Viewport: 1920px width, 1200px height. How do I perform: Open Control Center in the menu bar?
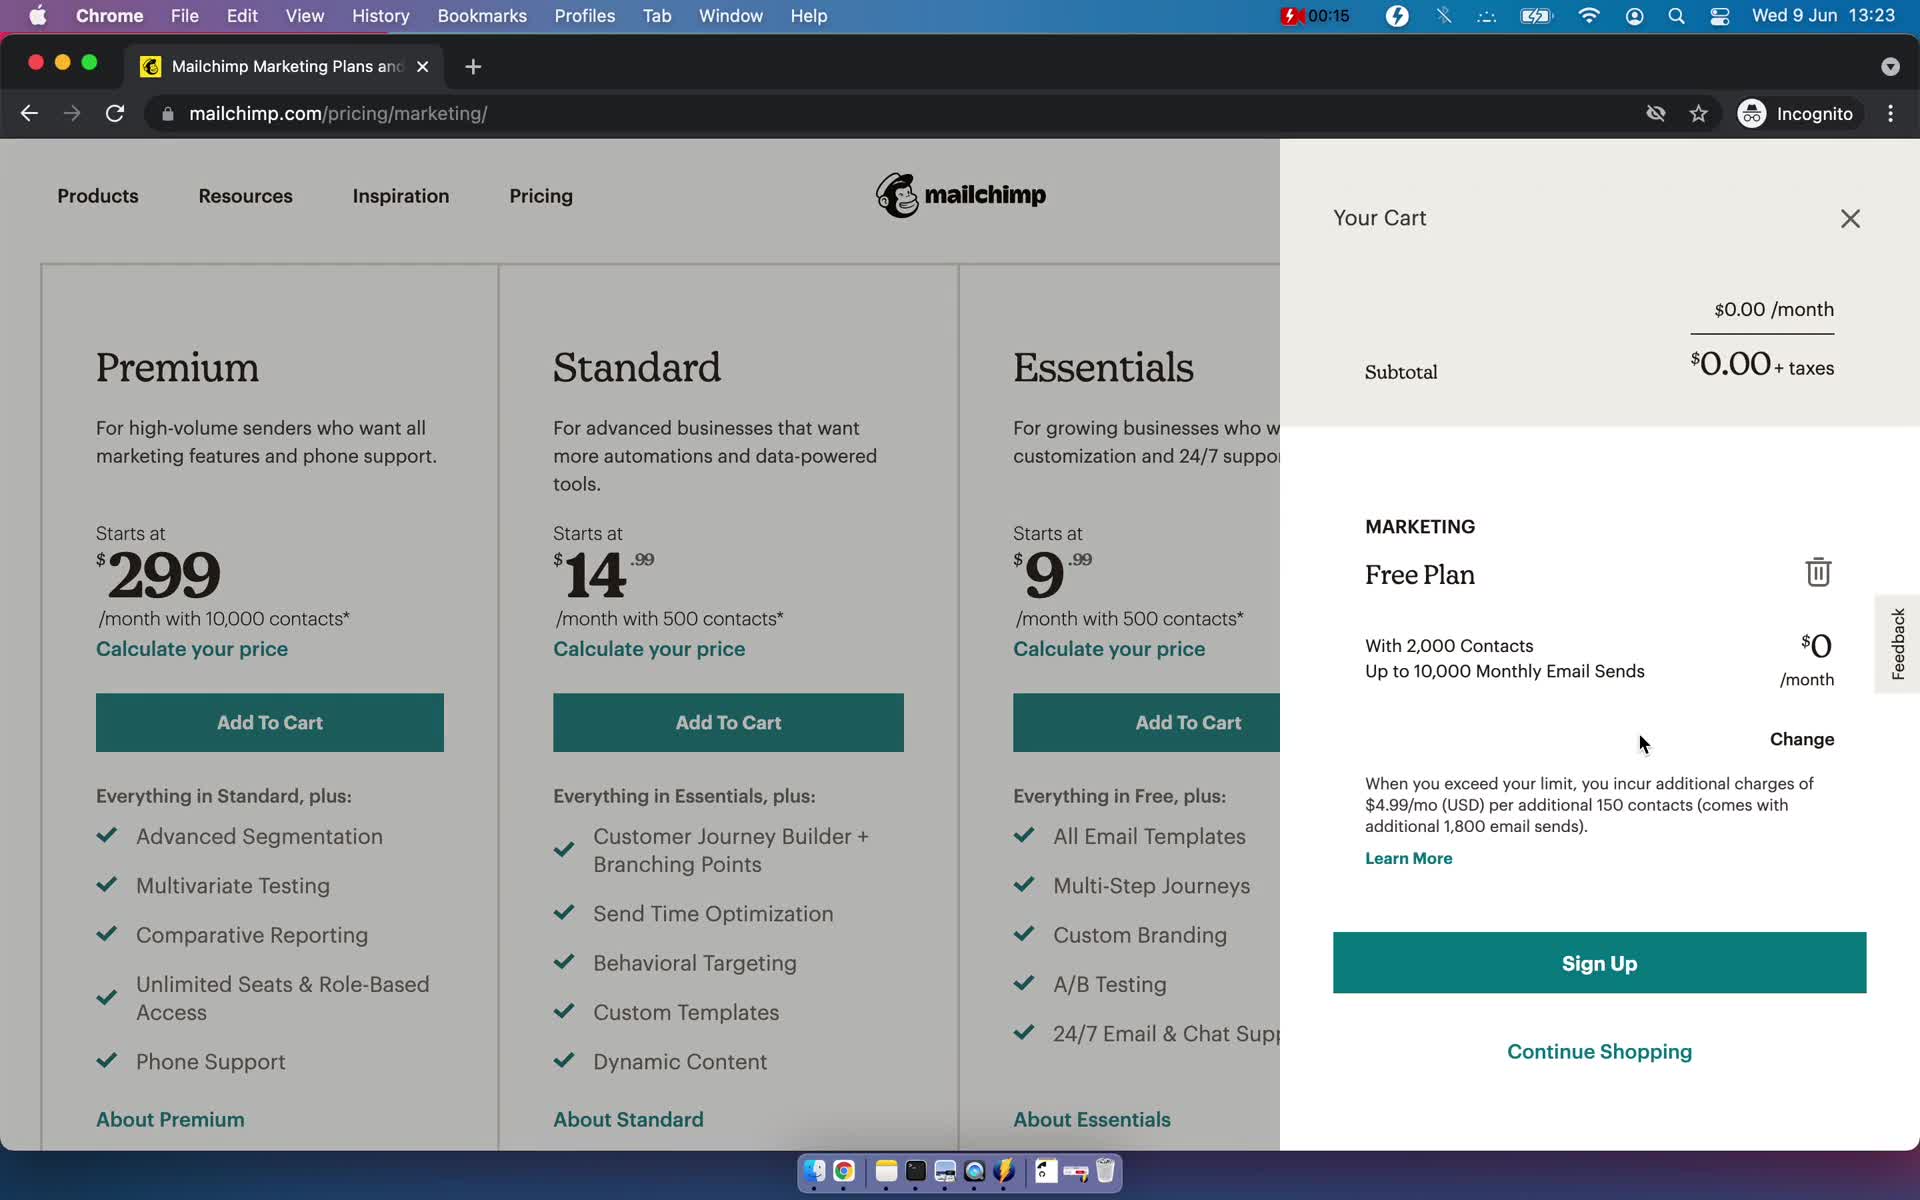[1720, 16]
